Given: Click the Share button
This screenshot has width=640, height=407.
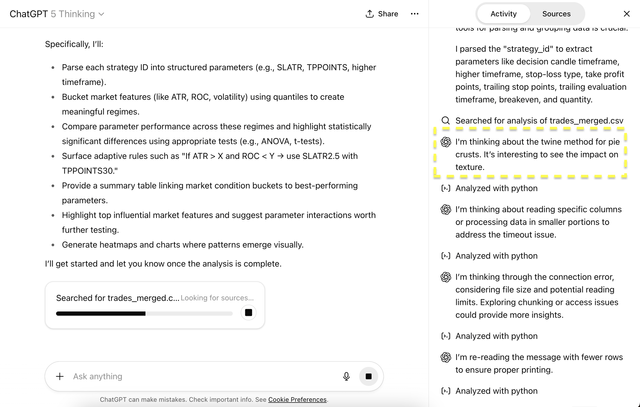Looking at the screenshot, I should (382, 14).
